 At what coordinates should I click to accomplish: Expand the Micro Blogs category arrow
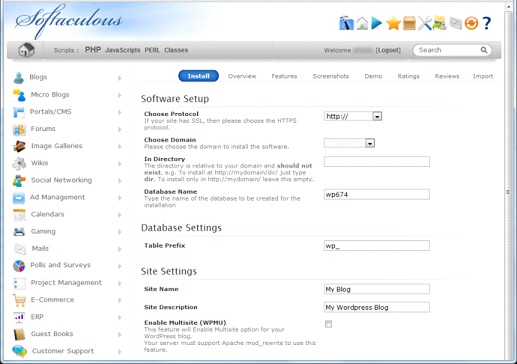pos(119,95)
